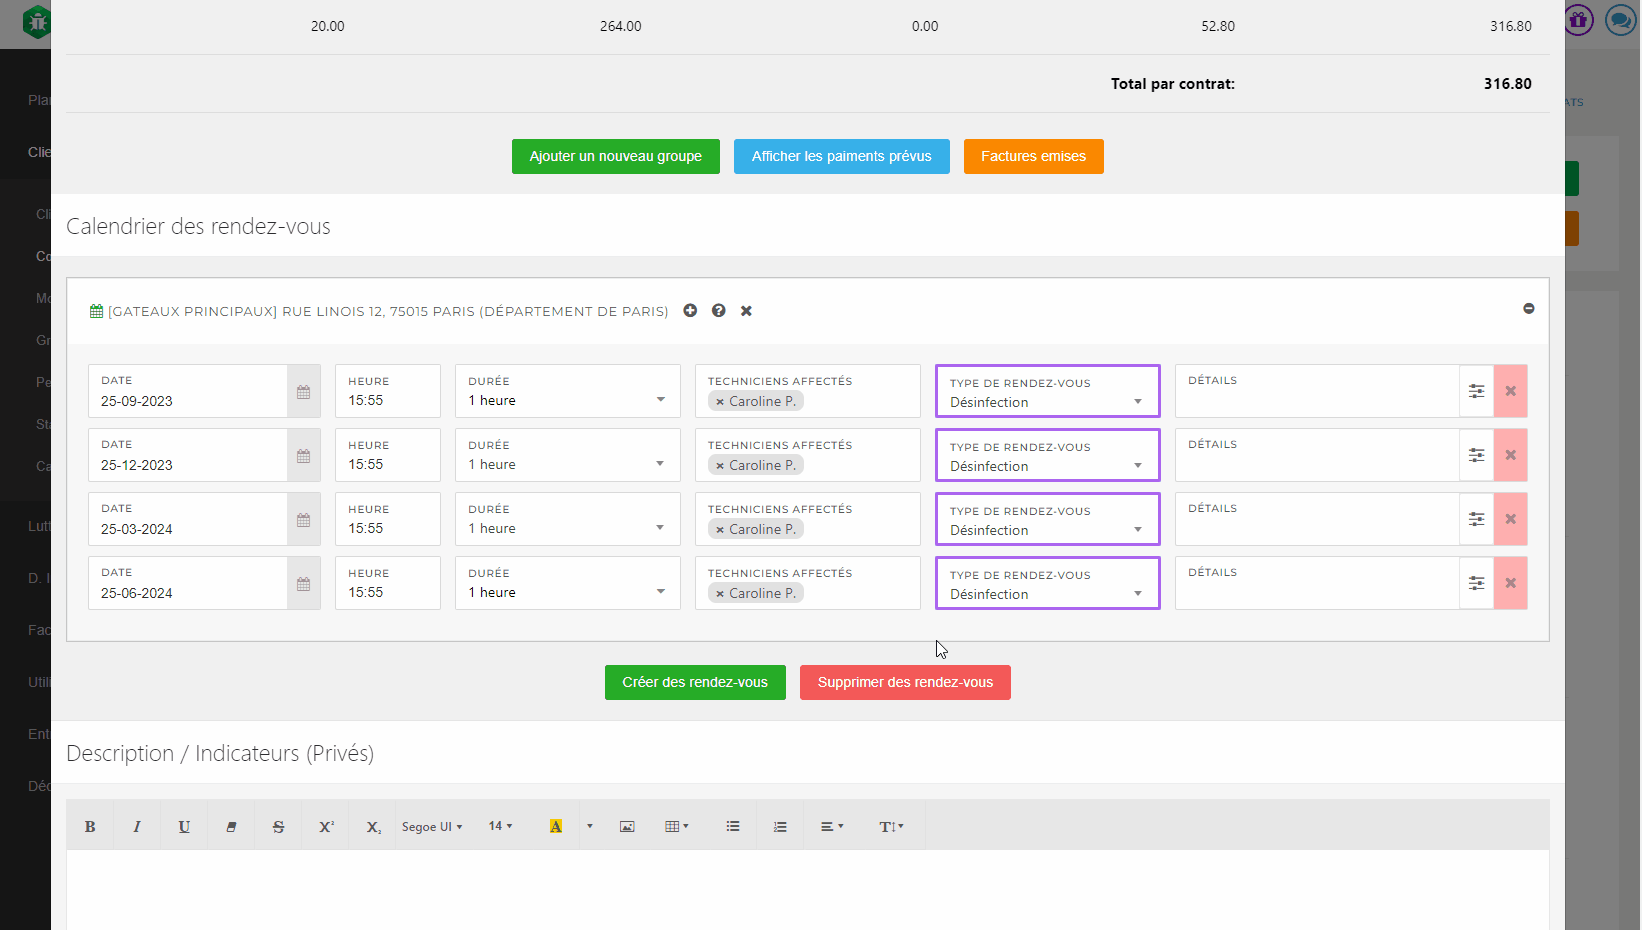Apply strikethrough formatting in editor

tap(278, 827)
